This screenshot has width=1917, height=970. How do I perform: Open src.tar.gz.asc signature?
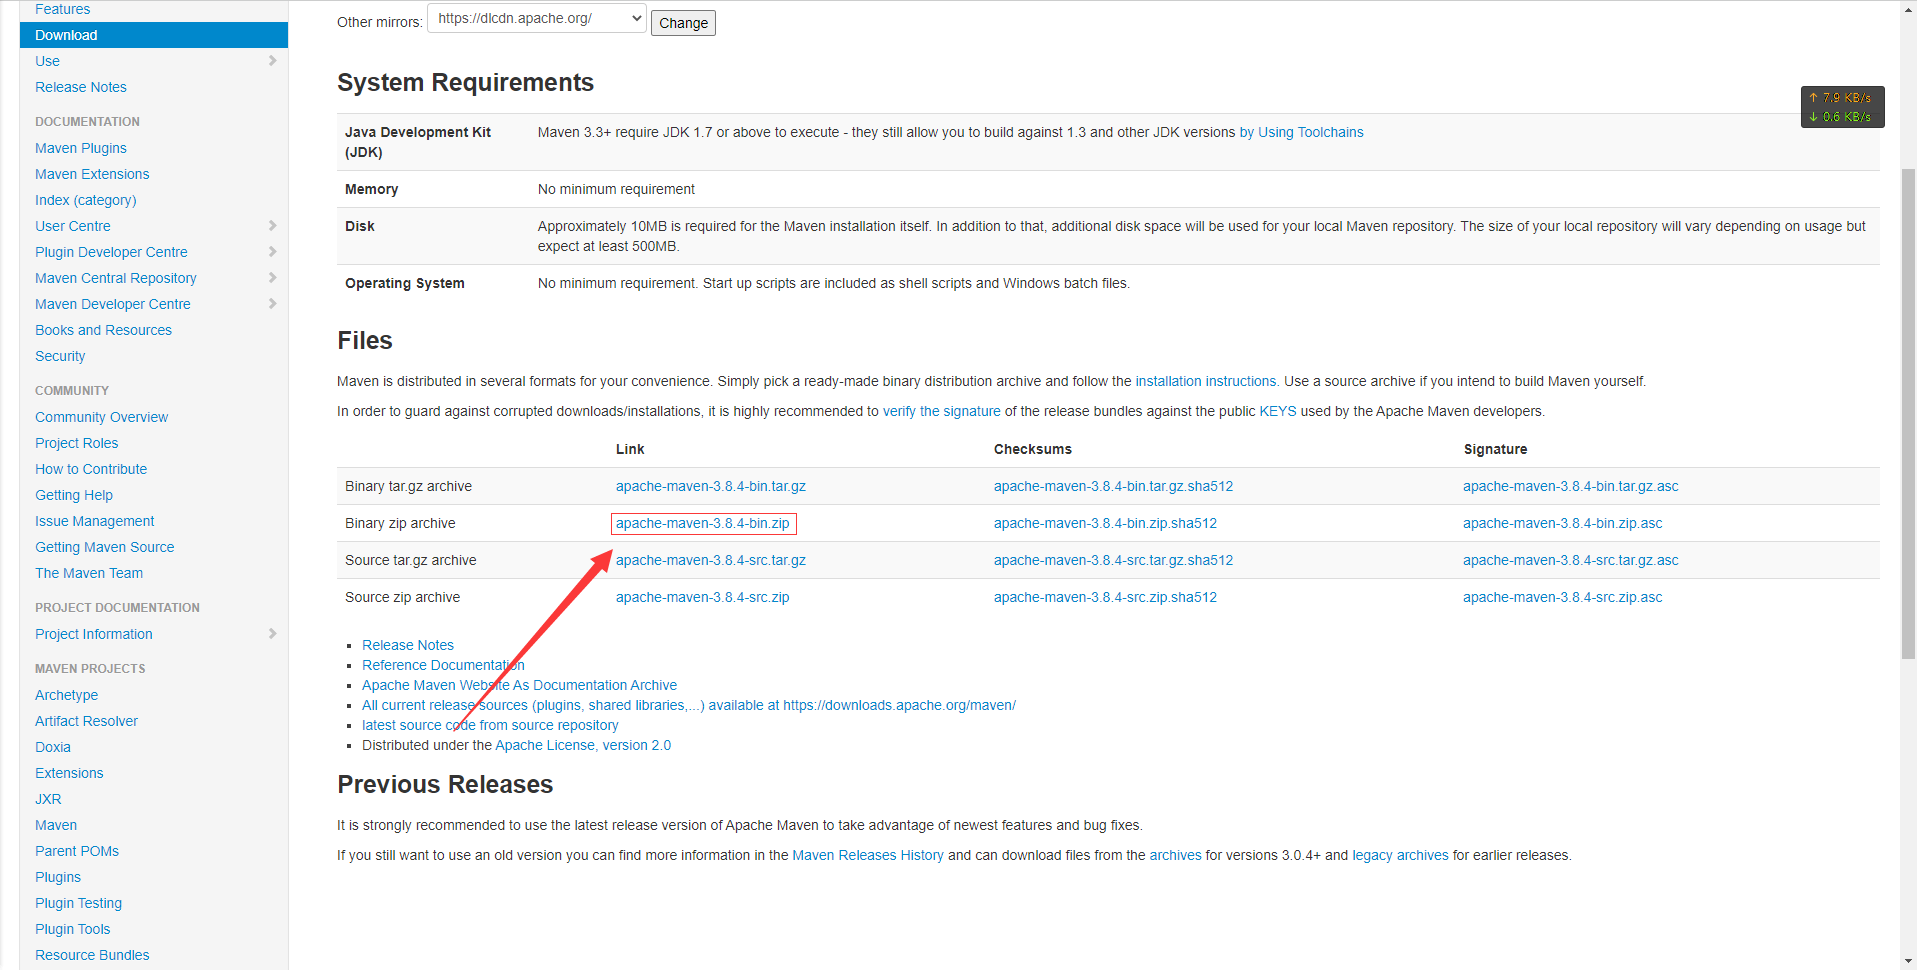tap(1571, 560)
